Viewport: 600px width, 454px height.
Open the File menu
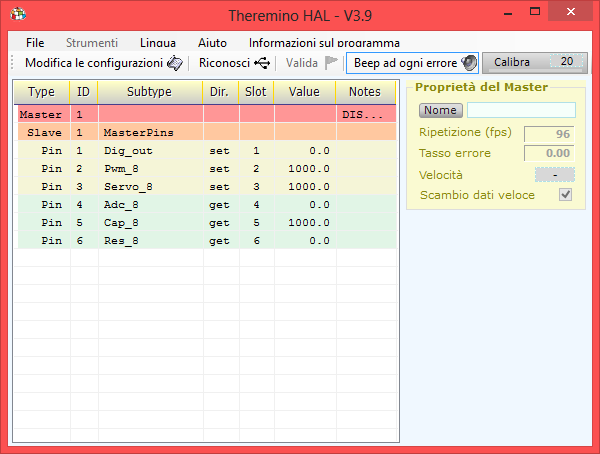coord(35,42)
